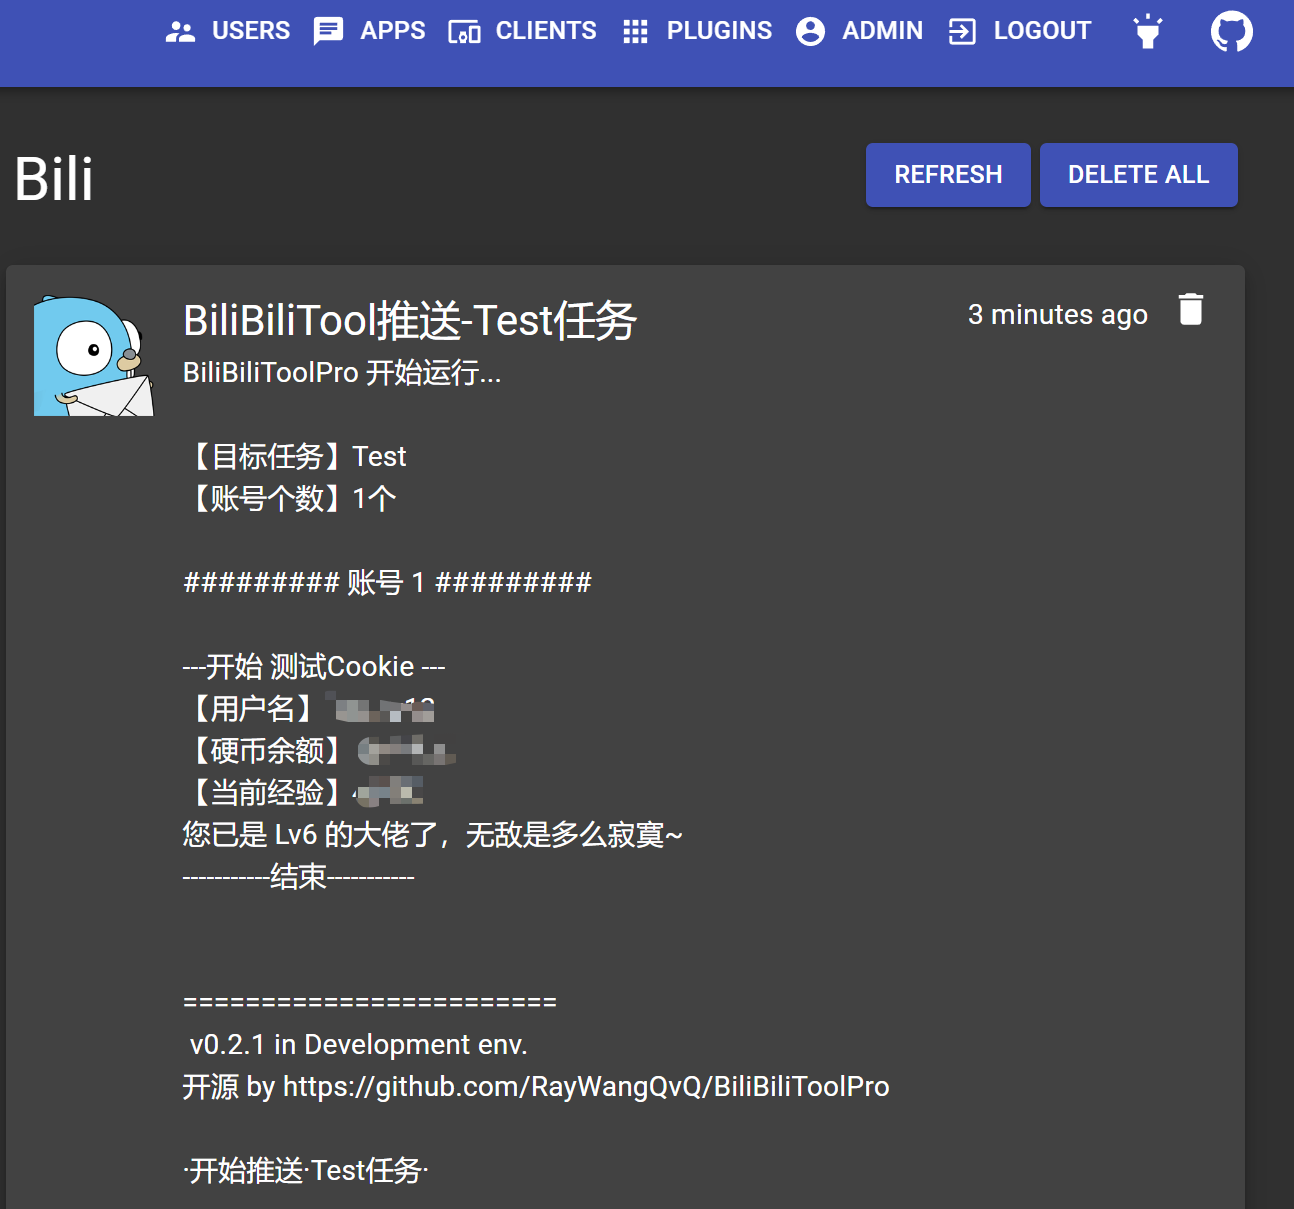Click the Admin account icon
The width and height of the screenshot is (1294, 1209).
(x=810, y=31)
